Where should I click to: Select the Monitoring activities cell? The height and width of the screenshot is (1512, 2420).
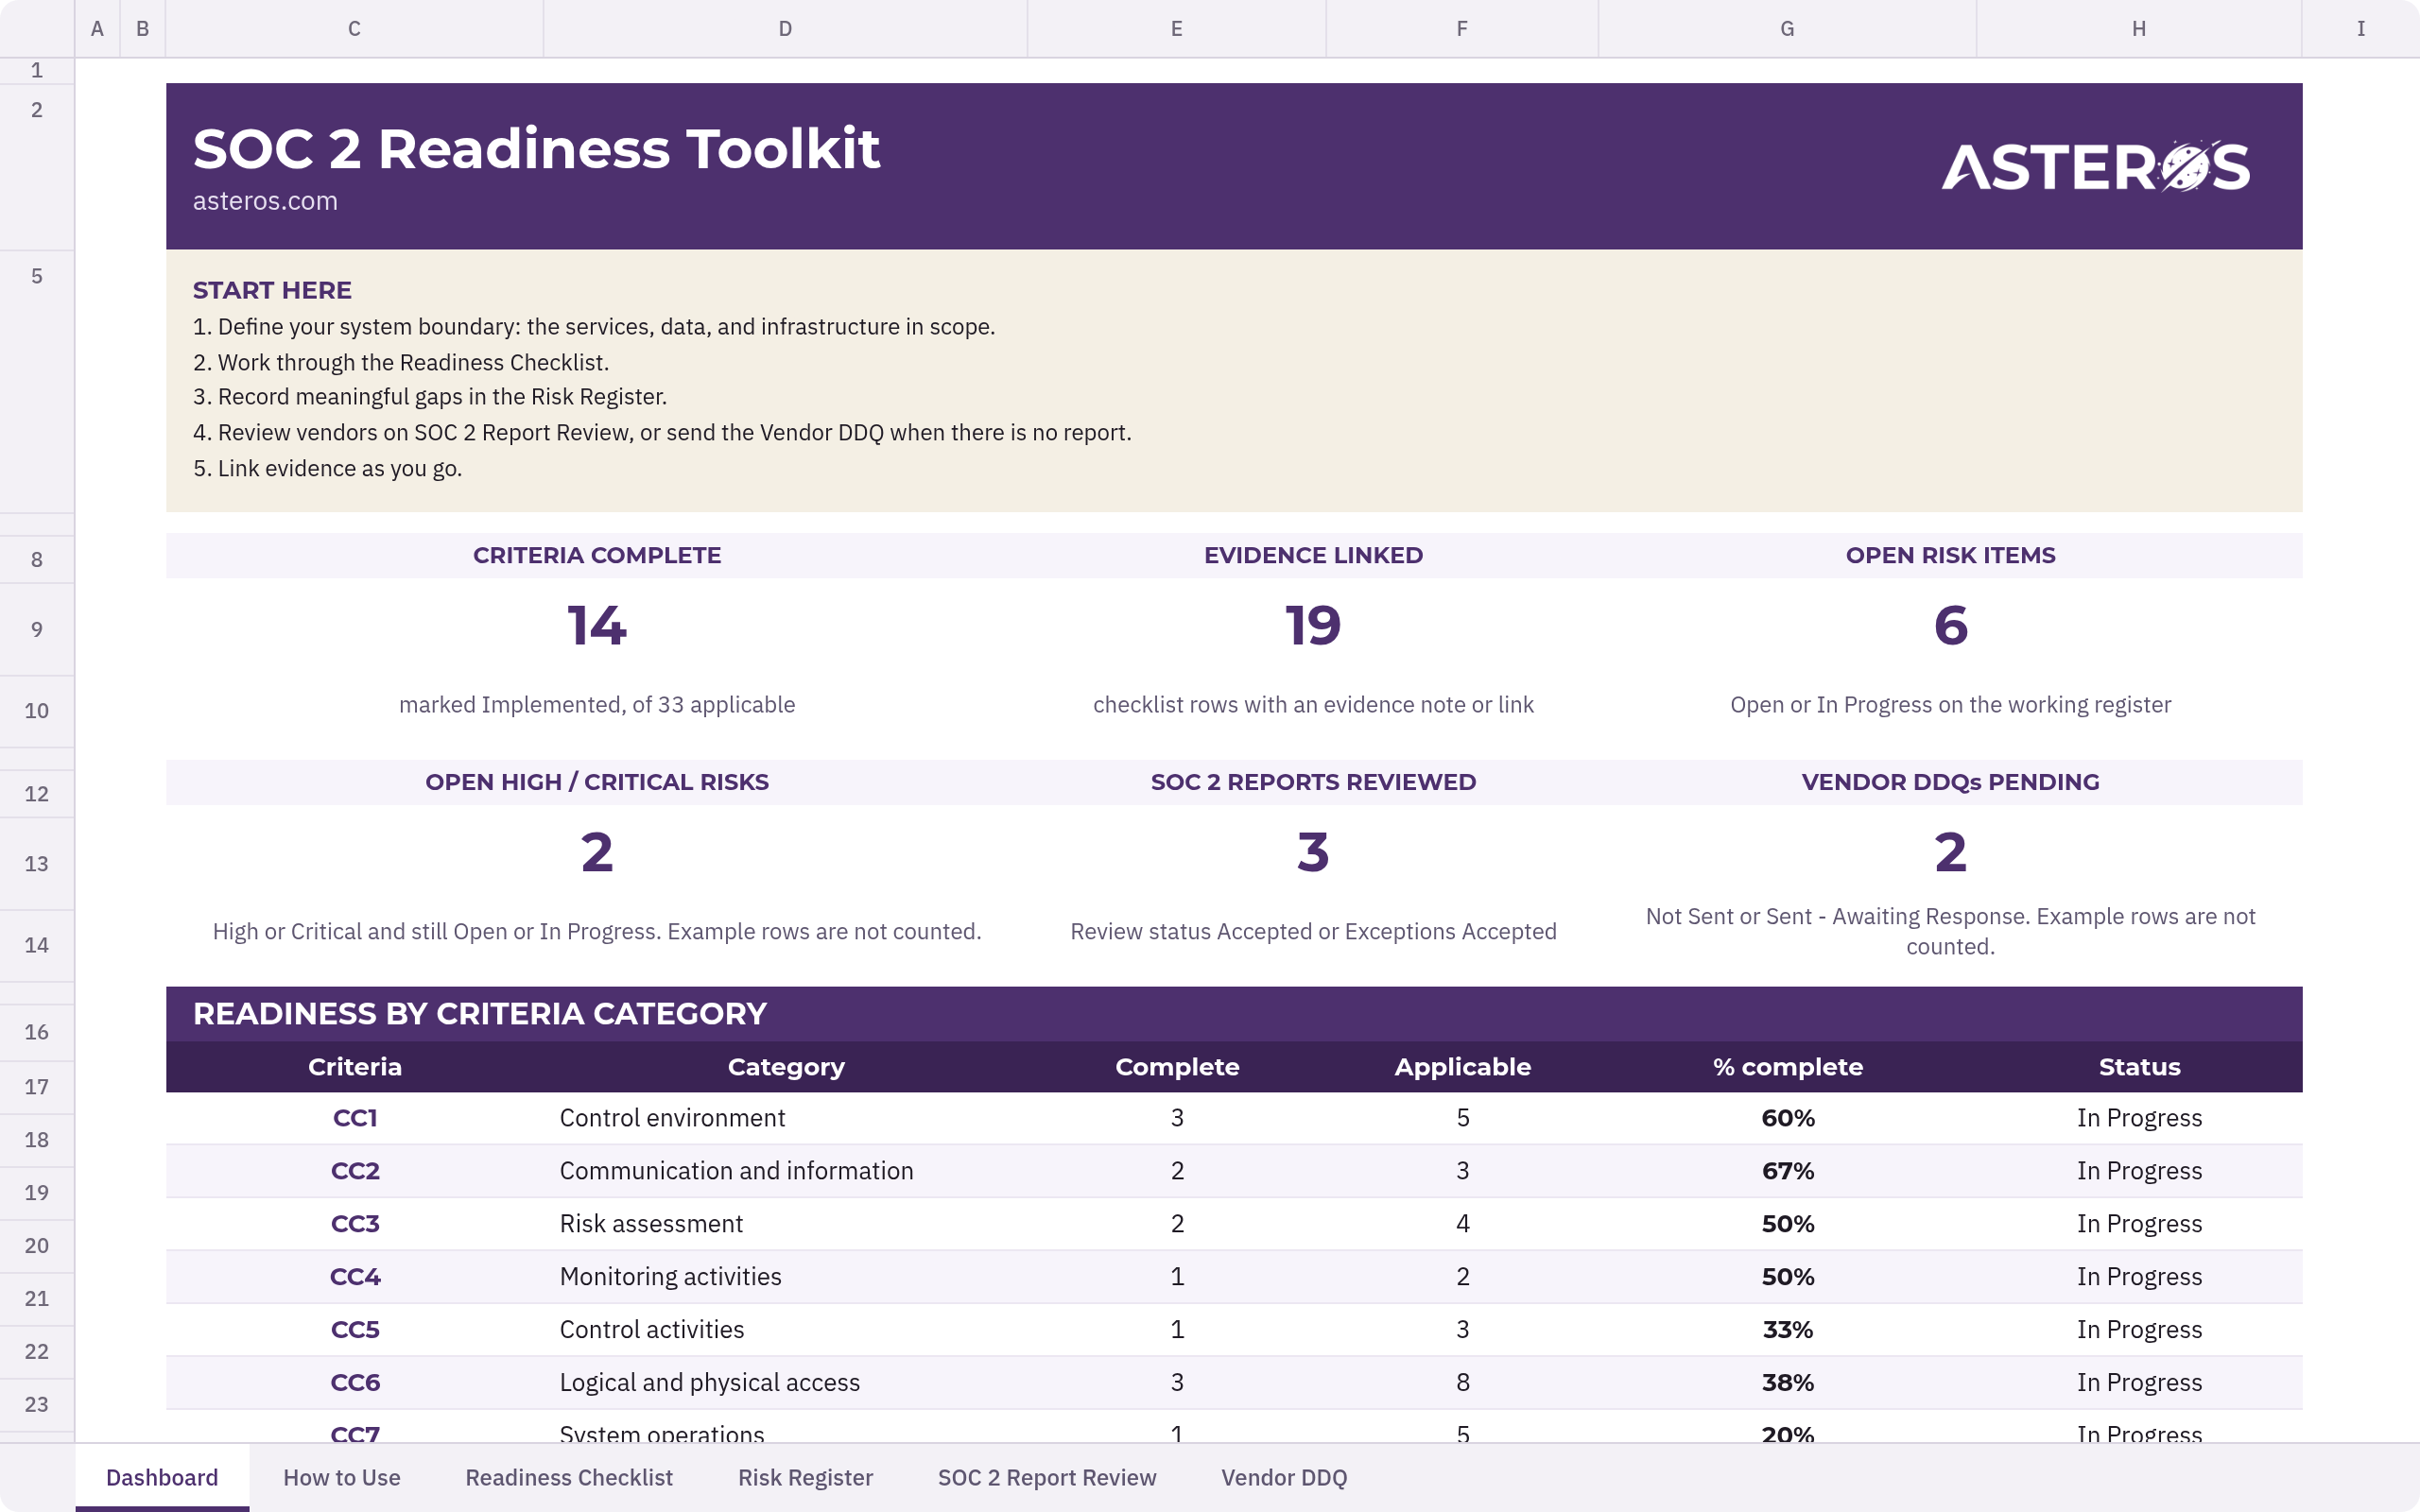pos(785,1277)
